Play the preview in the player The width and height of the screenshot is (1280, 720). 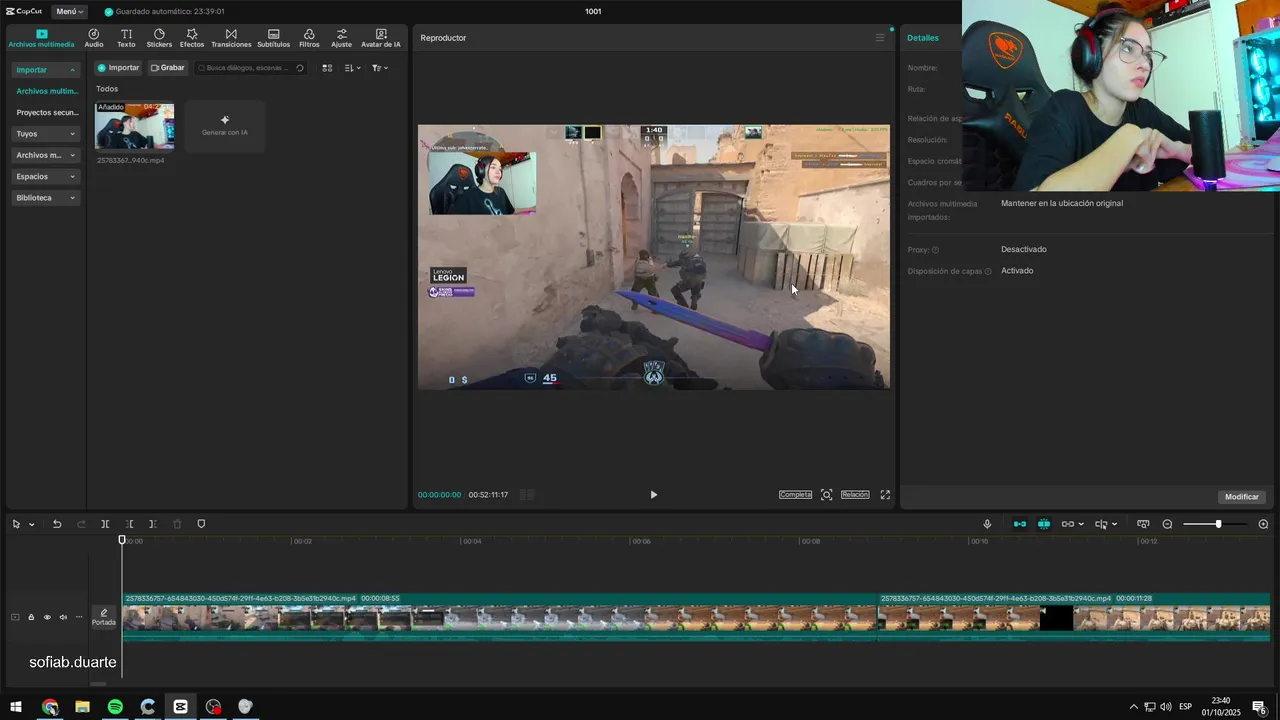(654, 495)
